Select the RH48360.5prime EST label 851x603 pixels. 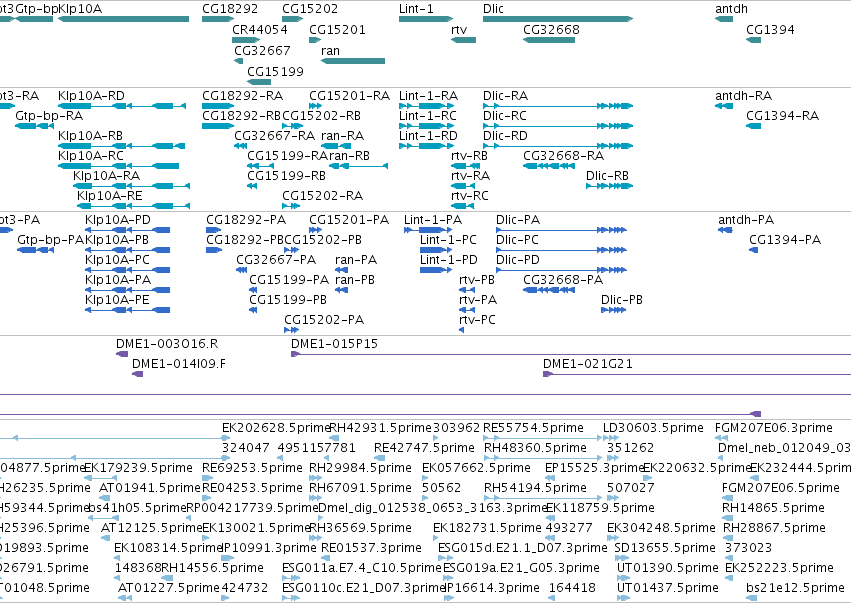click(535, 448)
